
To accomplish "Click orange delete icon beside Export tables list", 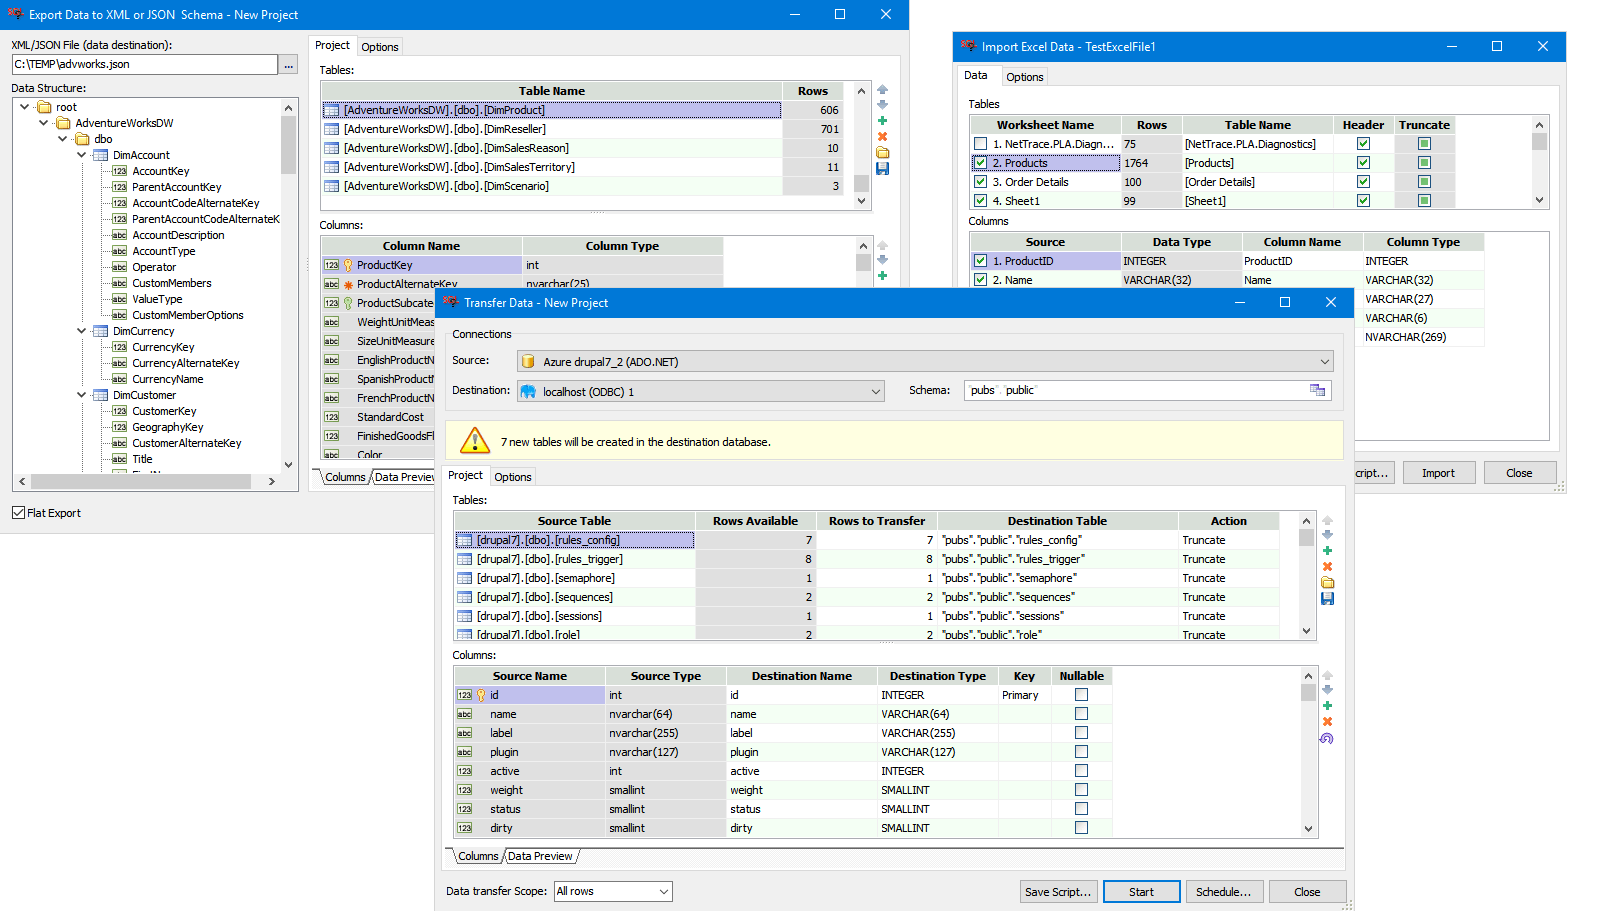I will 882,137.
